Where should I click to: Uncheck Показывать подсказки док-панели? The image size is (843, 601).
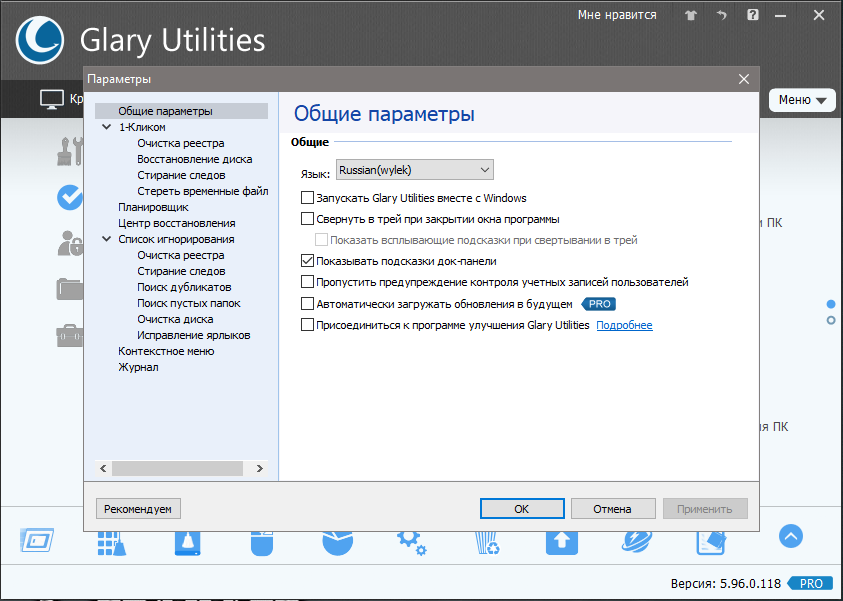click(x=307, y=261)
